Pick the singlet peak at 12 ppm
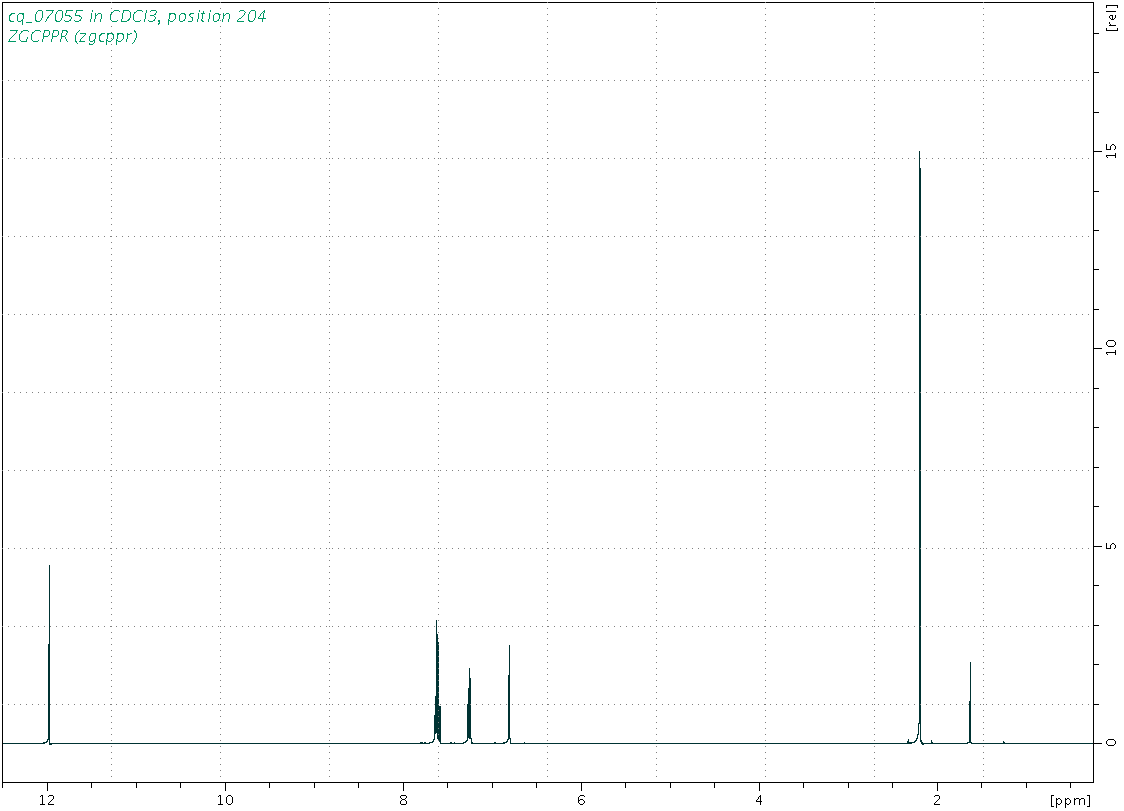The height and width of the screenshot is (811, 1124). (x=49, y=654)
